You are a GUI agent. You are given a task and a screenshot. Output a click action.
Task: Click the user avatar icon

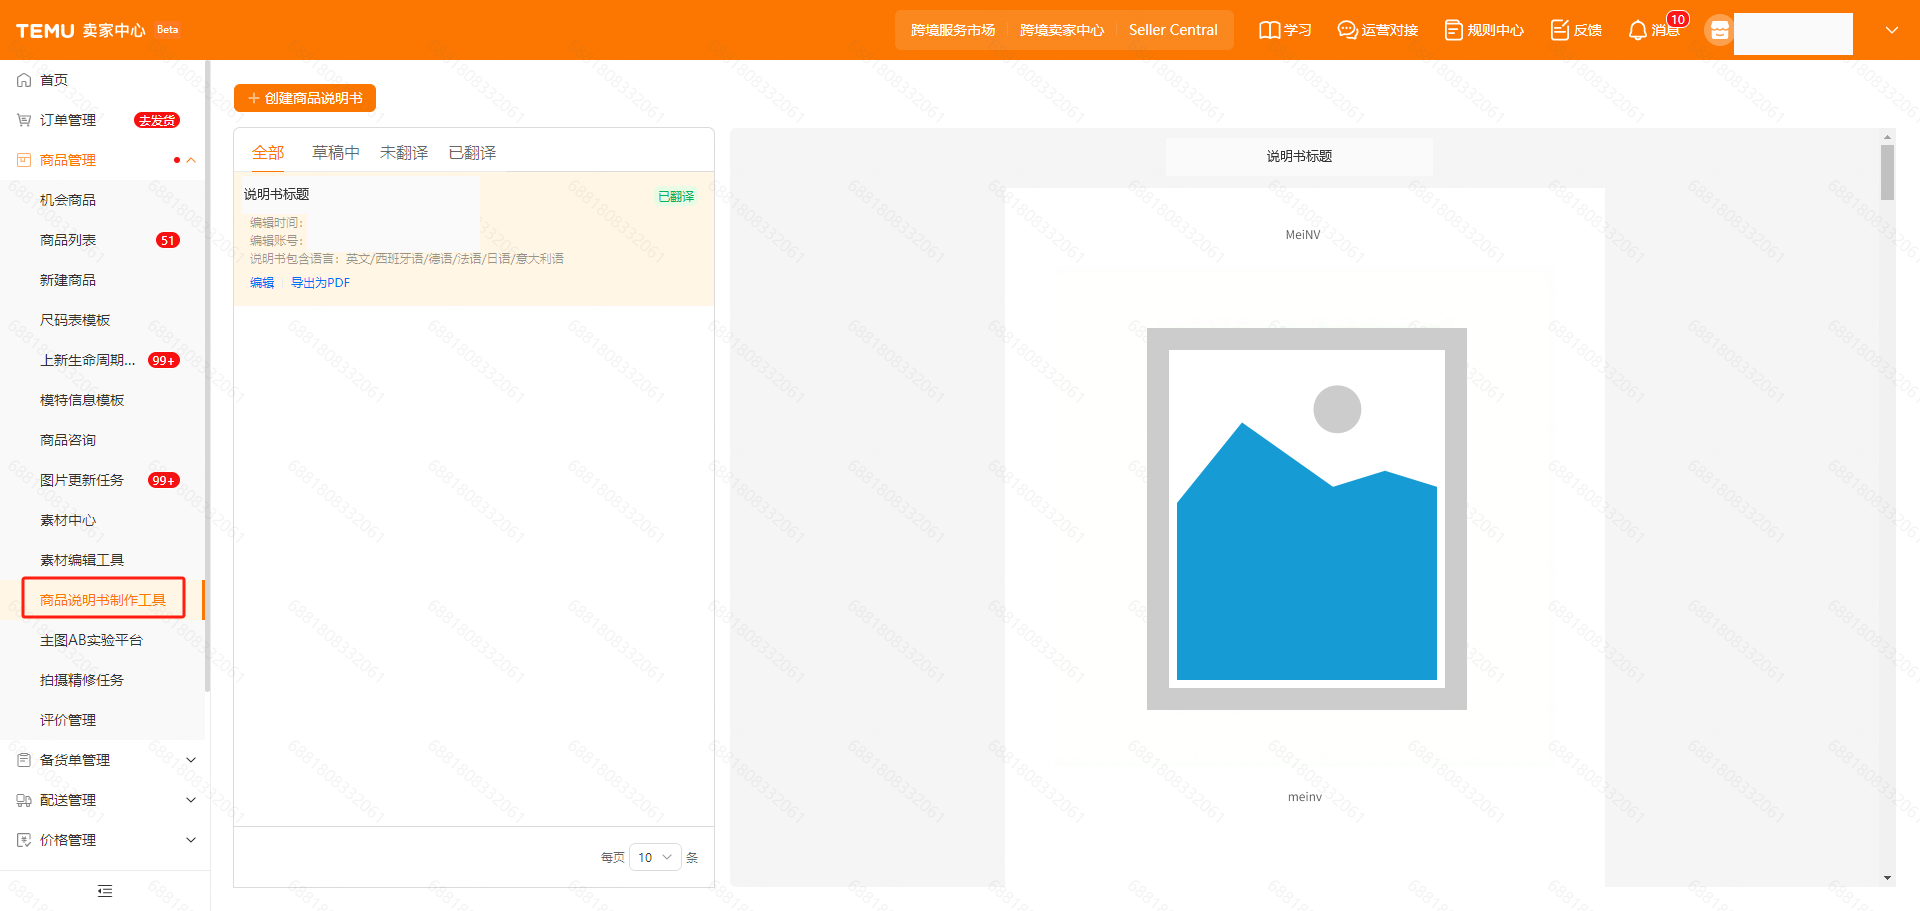pyautogui.click(x=1719, y=31)
